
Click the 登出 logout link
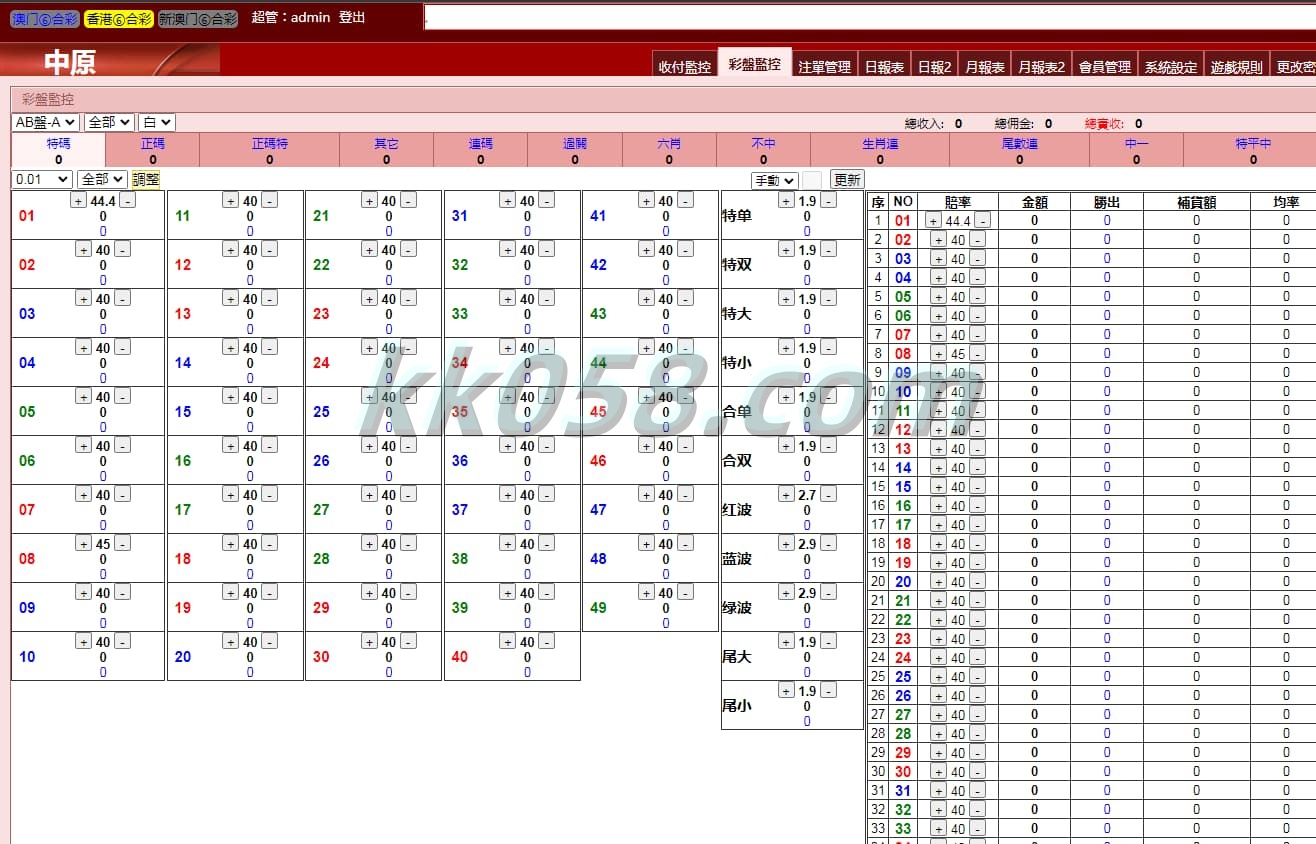tap(352, 18)
